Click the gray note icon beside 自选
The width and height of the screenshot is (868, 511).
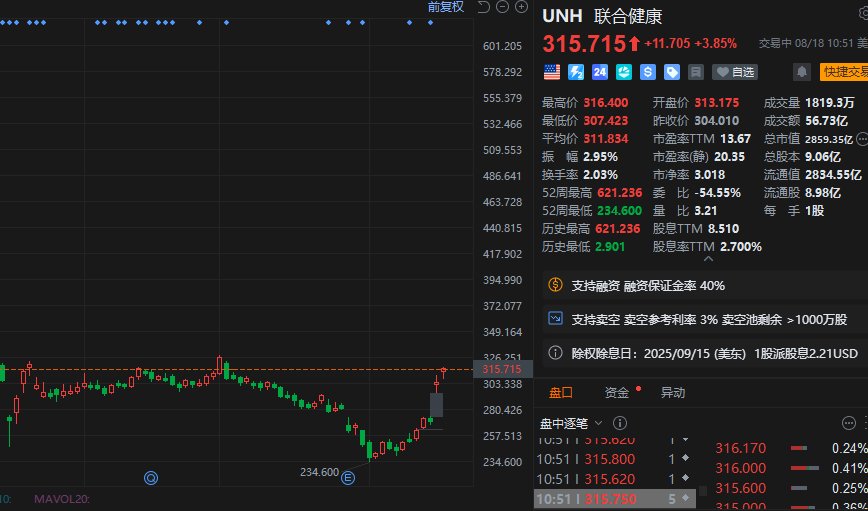695,72
